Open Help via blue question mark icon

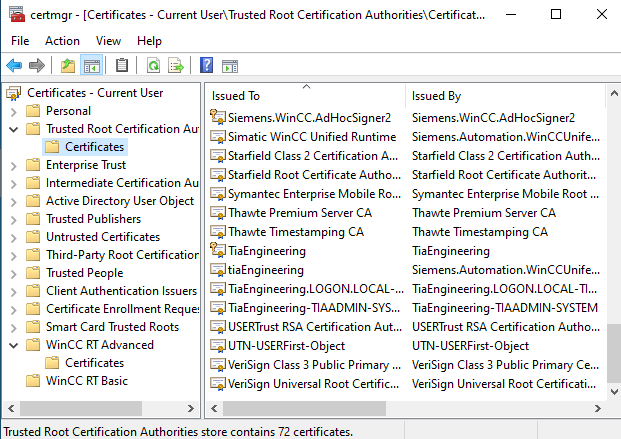pyautogui.click(x=207, y=66)
